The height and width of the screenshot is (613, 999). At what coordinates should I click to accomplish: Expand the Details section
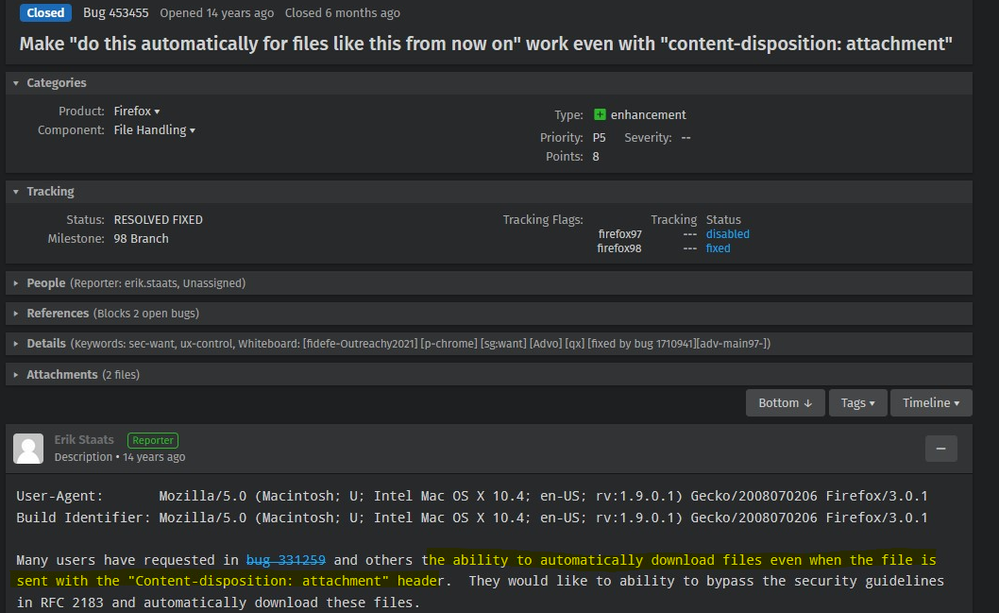pyautogui.click(x=17, y=343)
